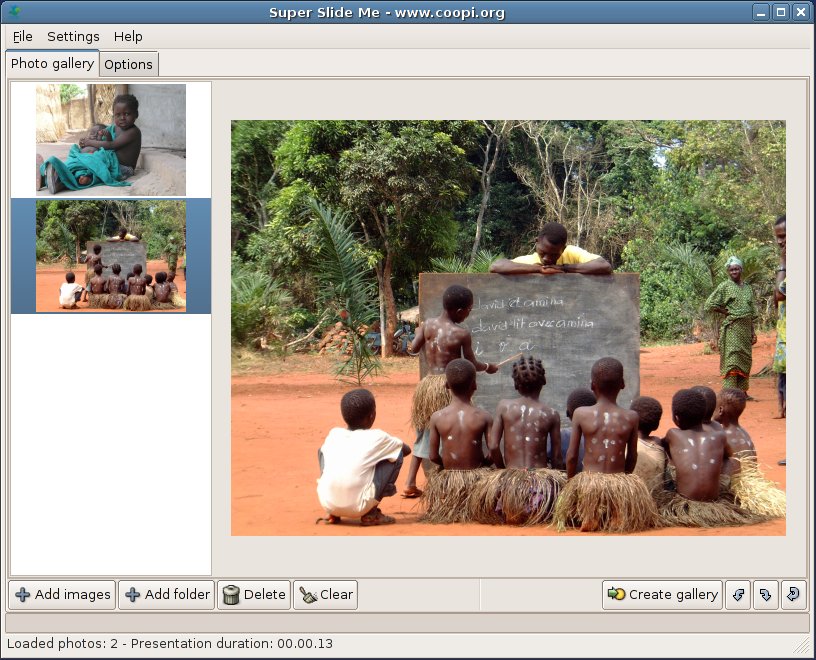Select the Photo gallery tab
816x660 pixels.
pyautogui.click(x=52, y=63)
